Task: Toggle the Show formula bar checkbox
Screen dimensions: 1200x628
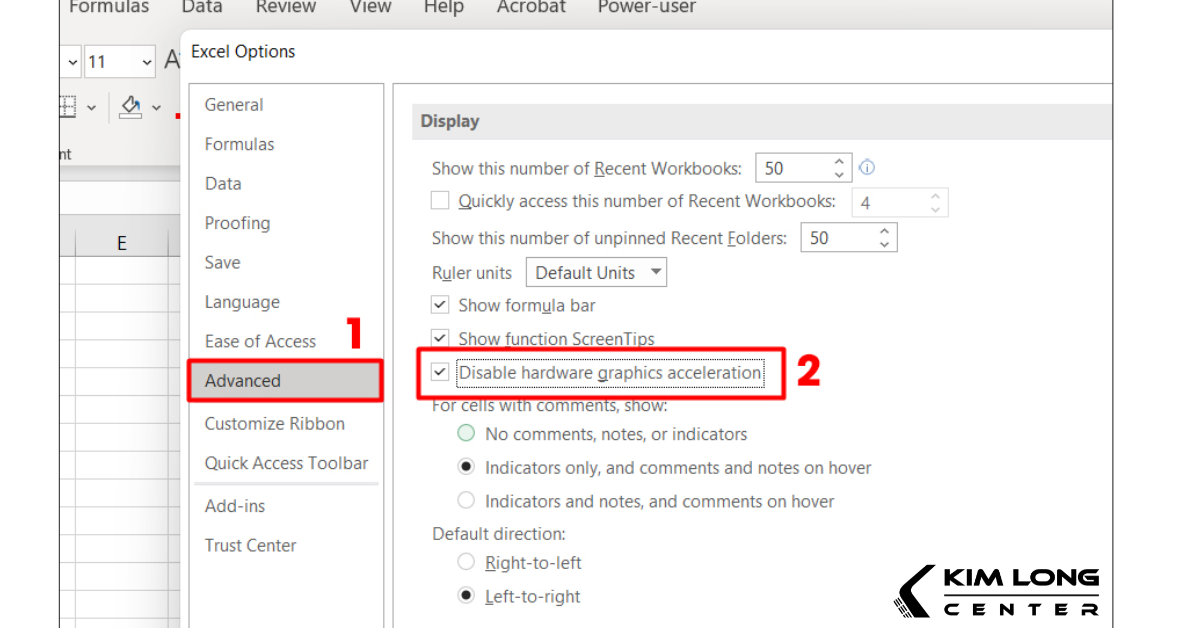Action: tap(440, 304)
